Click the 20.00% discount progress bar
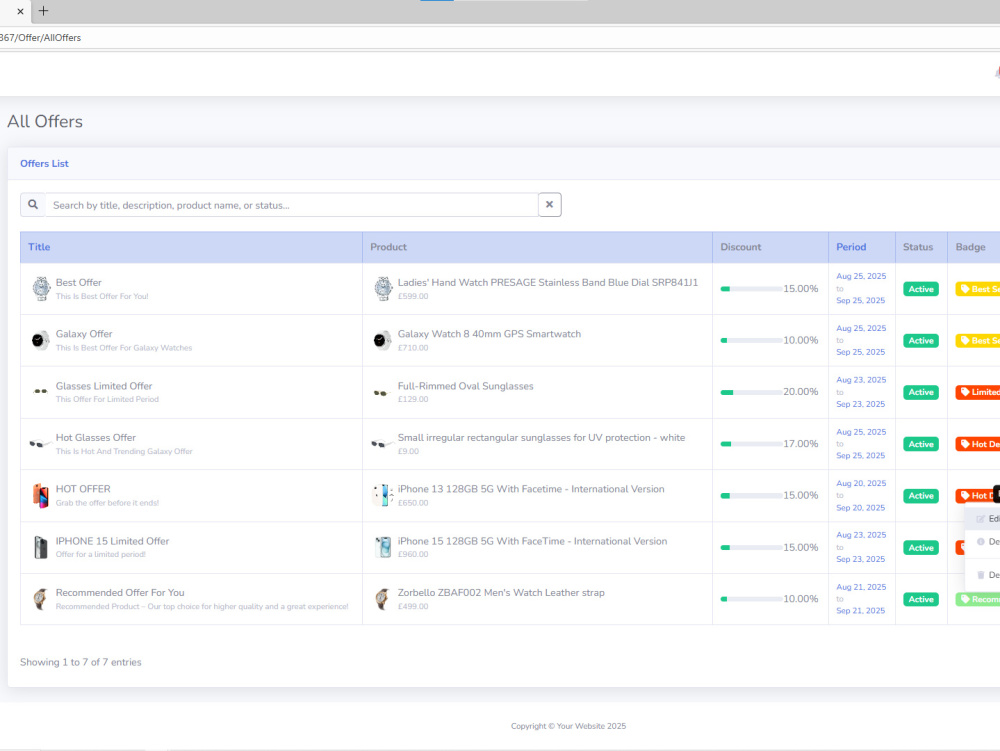 pos(751,392)
